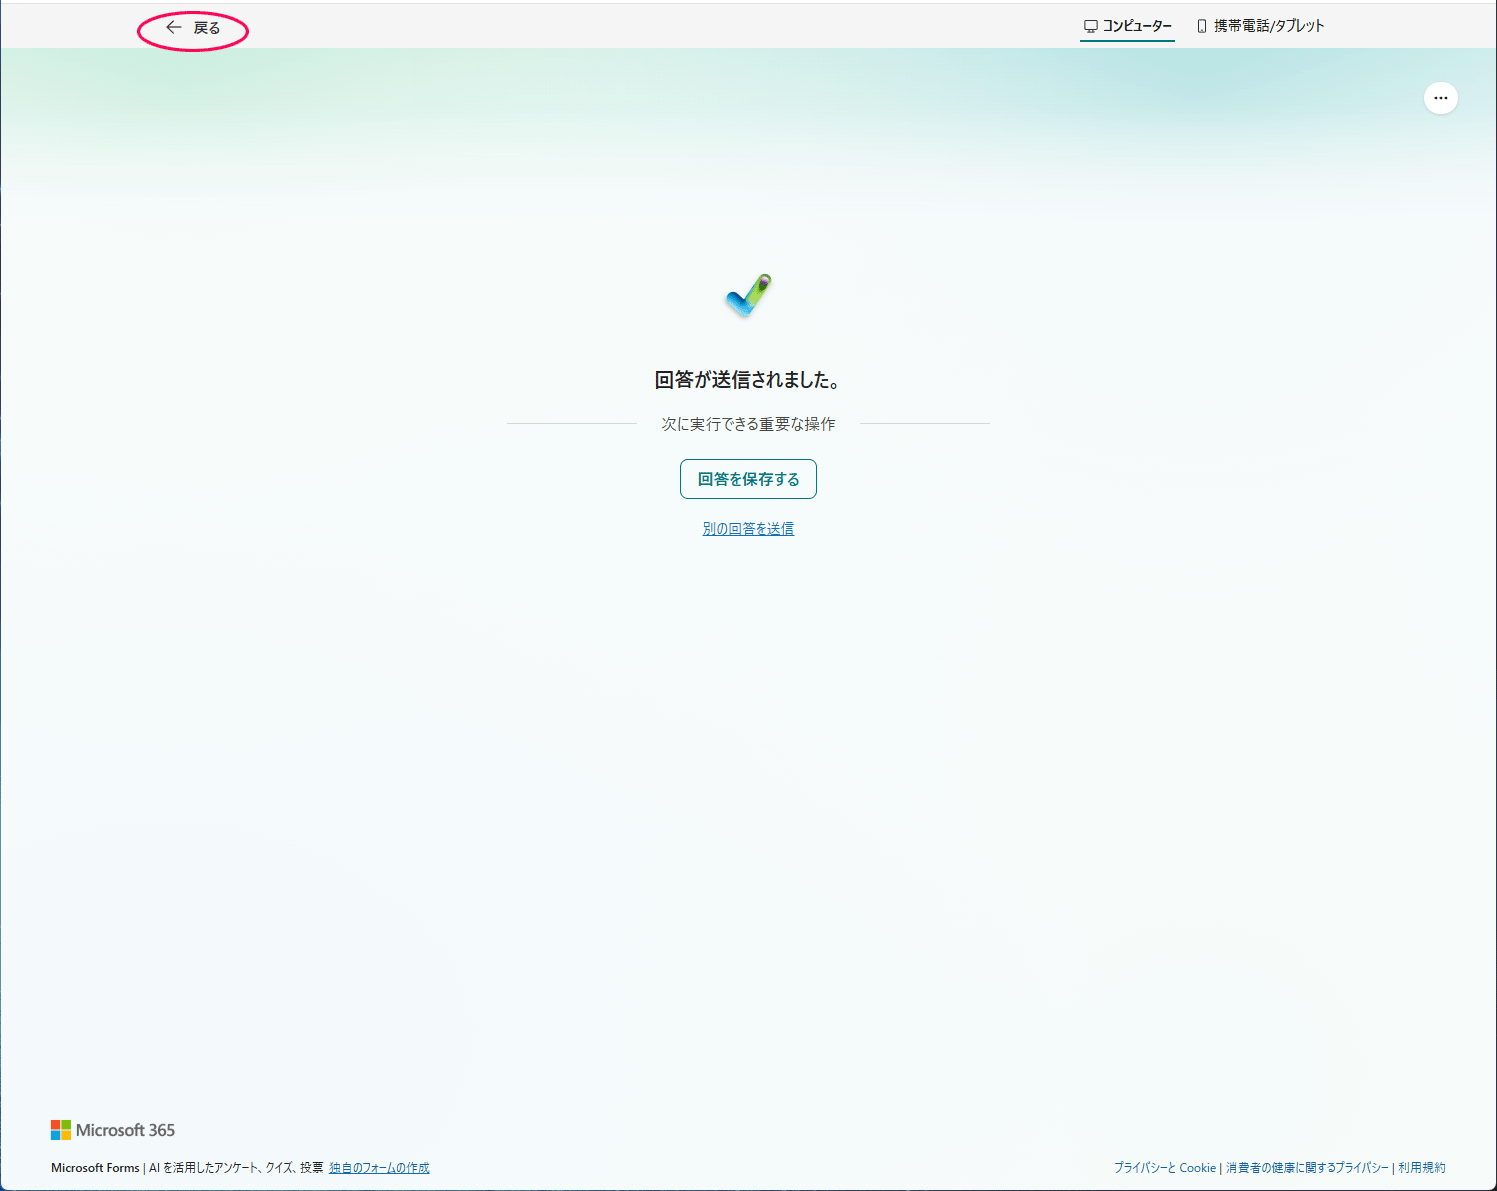Click the mobile phone icon
This screenshot has width=1497, height=1191.
[x=1201, y=26]
